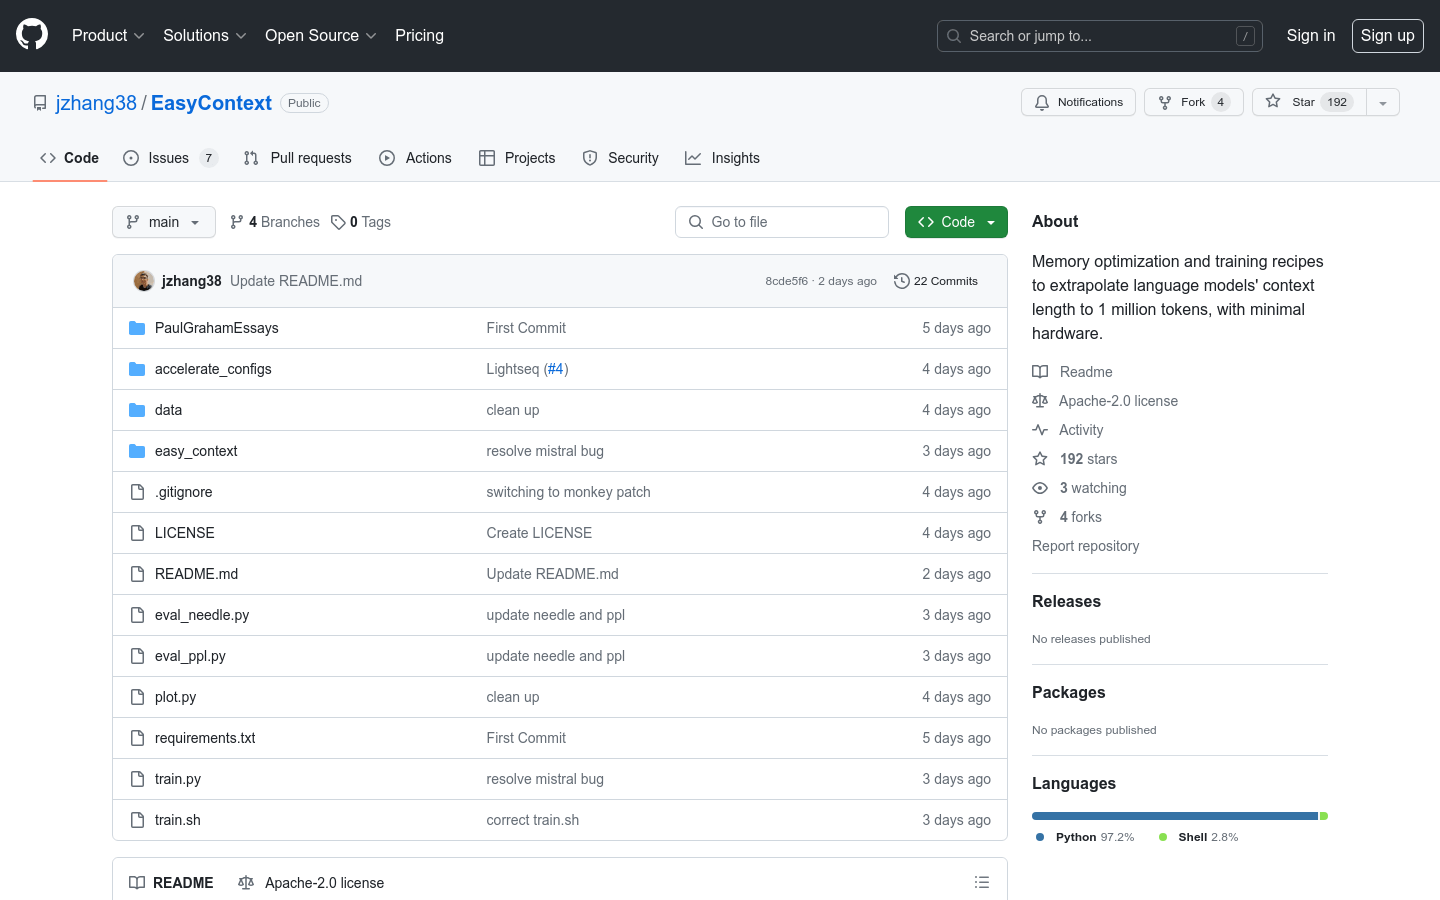Screen dimensions: 1440x900
Task: Click the LICENSE file icon
Action: [137, 533]
